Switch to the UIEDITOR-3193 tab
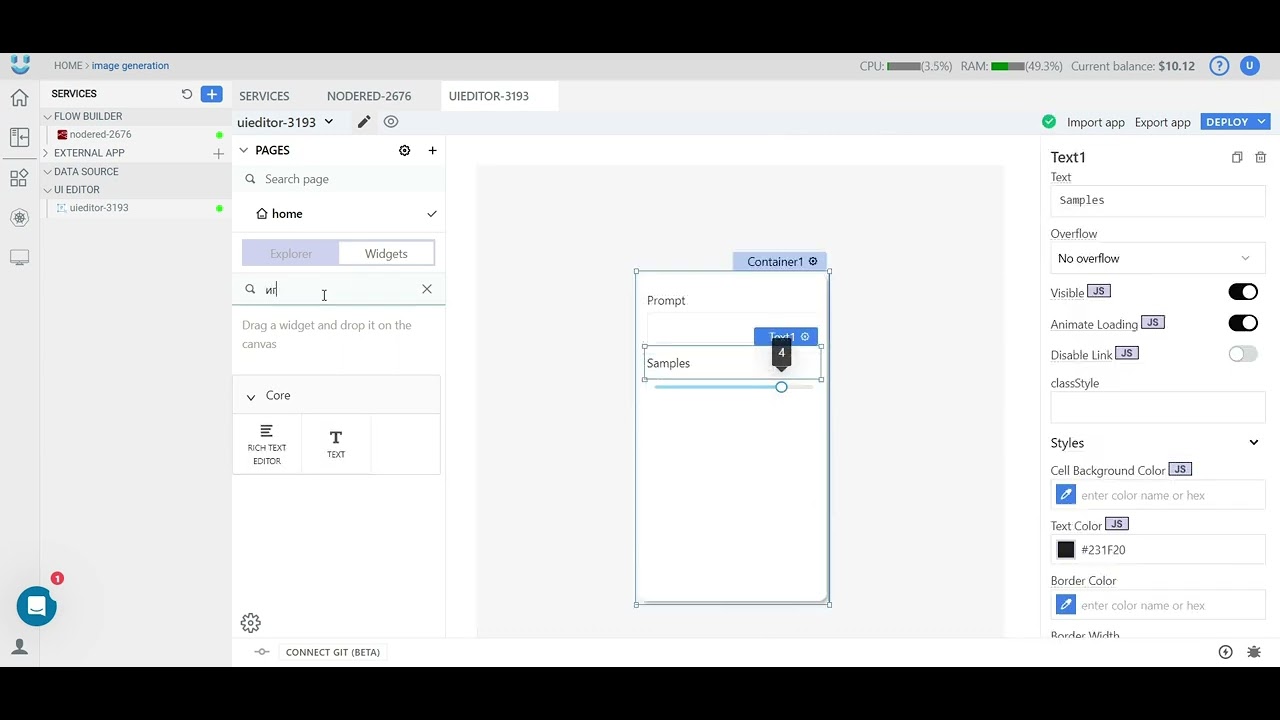Image resolution: width=1280 pixels, height=720 pixels. click(x=489, y=96)
